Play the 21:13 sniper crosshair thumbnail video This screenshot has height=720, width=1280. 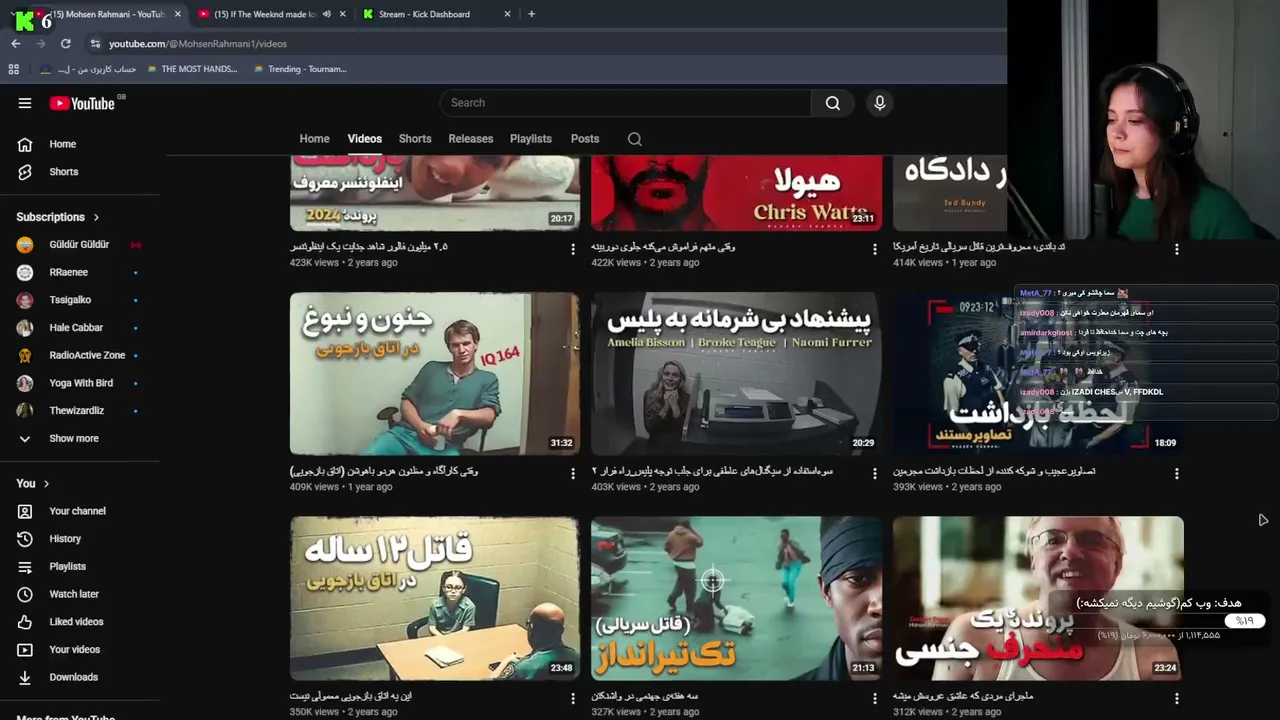(736, 598)
